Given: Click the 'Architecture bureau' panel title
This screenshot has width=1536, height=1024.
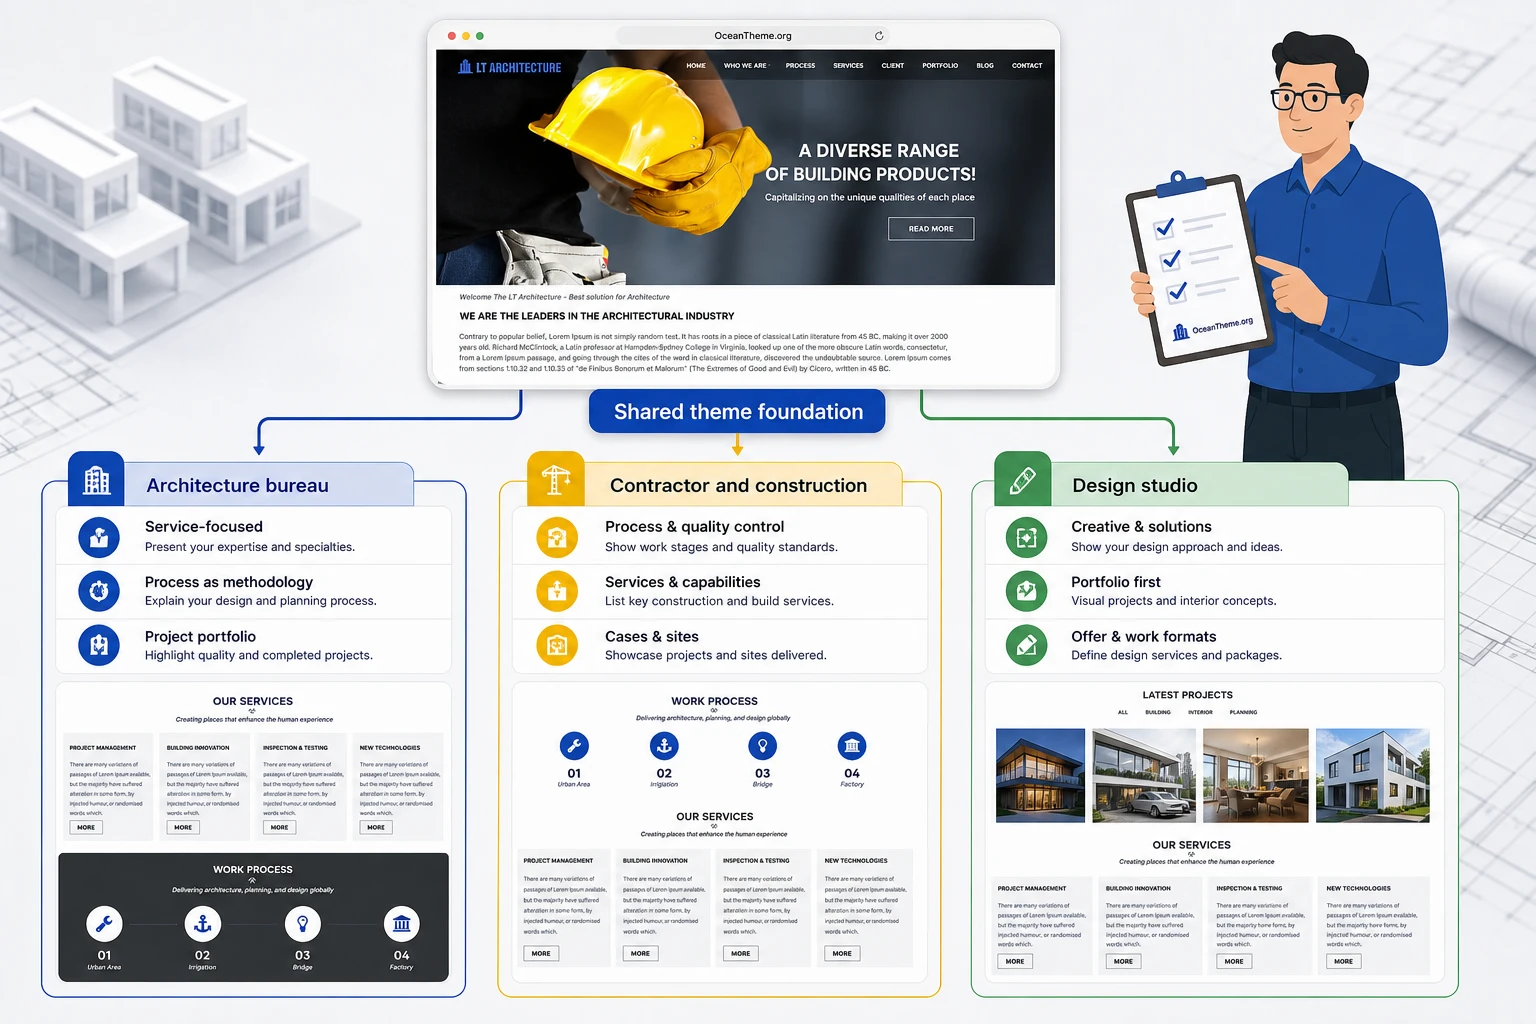Looking at the screenshot, I should coord(237,485).
